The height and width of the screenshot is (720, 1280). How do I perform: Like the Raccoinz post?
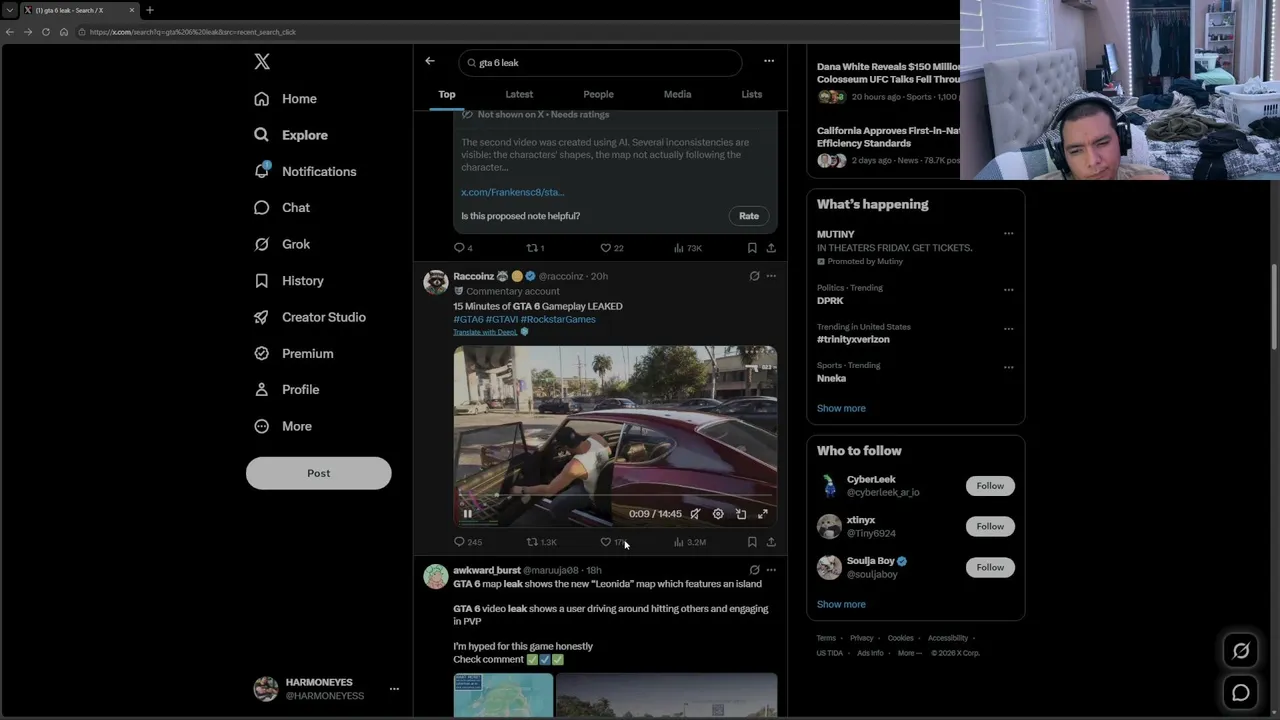click(605, 542)
